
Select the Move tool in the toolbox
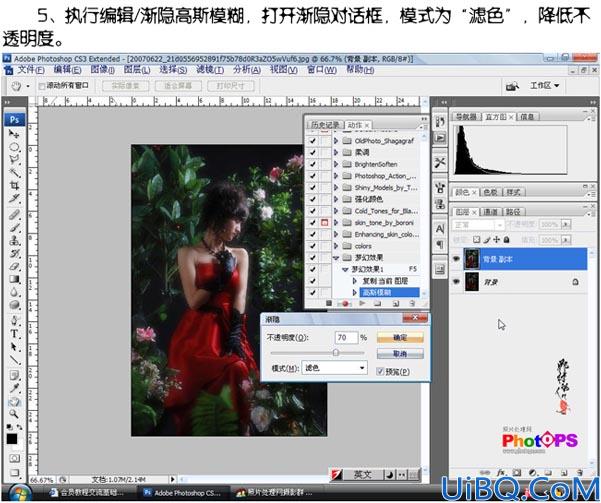click(14, 134)
